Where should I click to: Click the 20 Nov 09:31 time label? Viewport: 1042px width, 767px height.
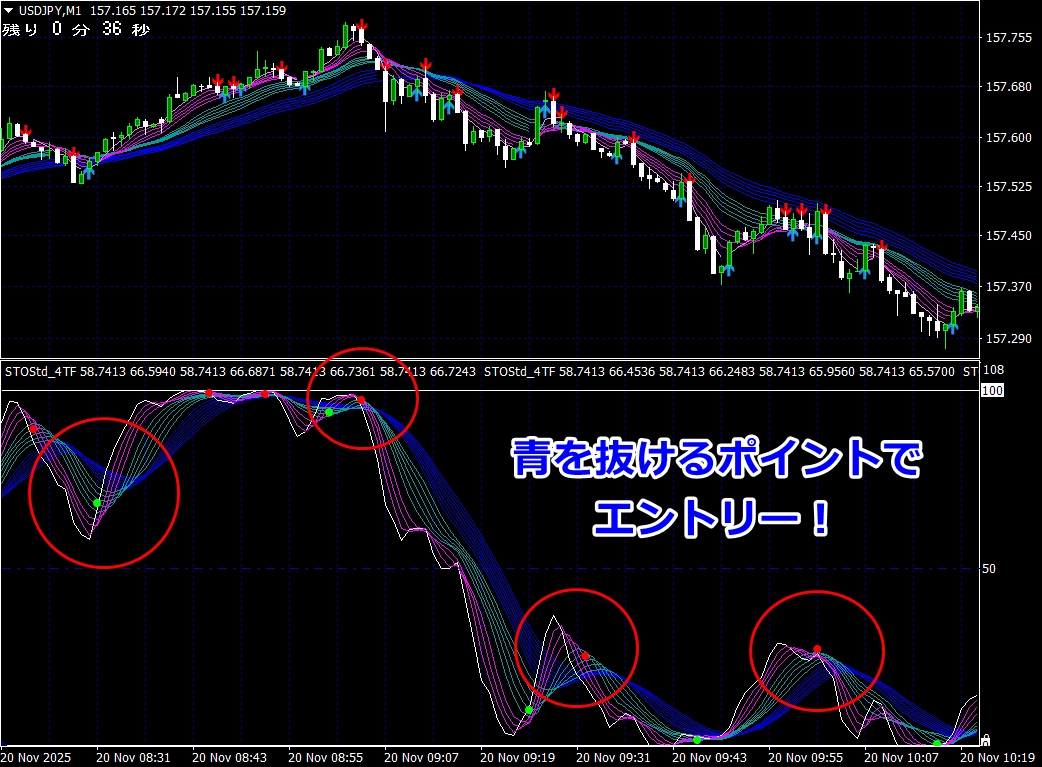(x=613, y=758)
